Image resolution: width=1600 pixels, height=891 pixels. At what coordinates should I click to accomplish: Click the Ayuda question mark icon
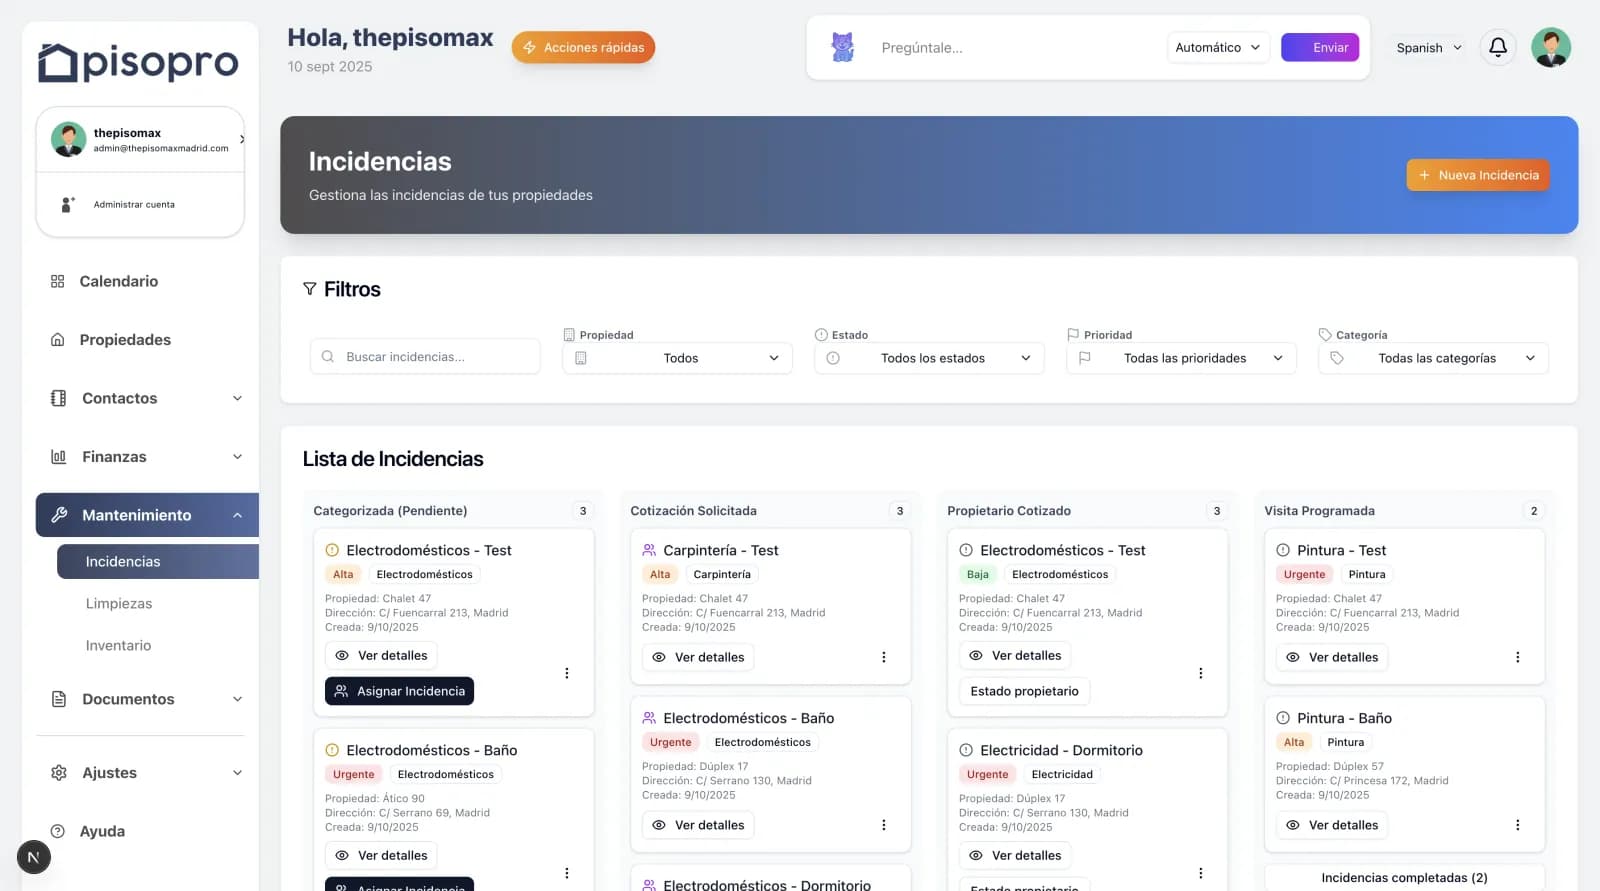click(58, 831)
